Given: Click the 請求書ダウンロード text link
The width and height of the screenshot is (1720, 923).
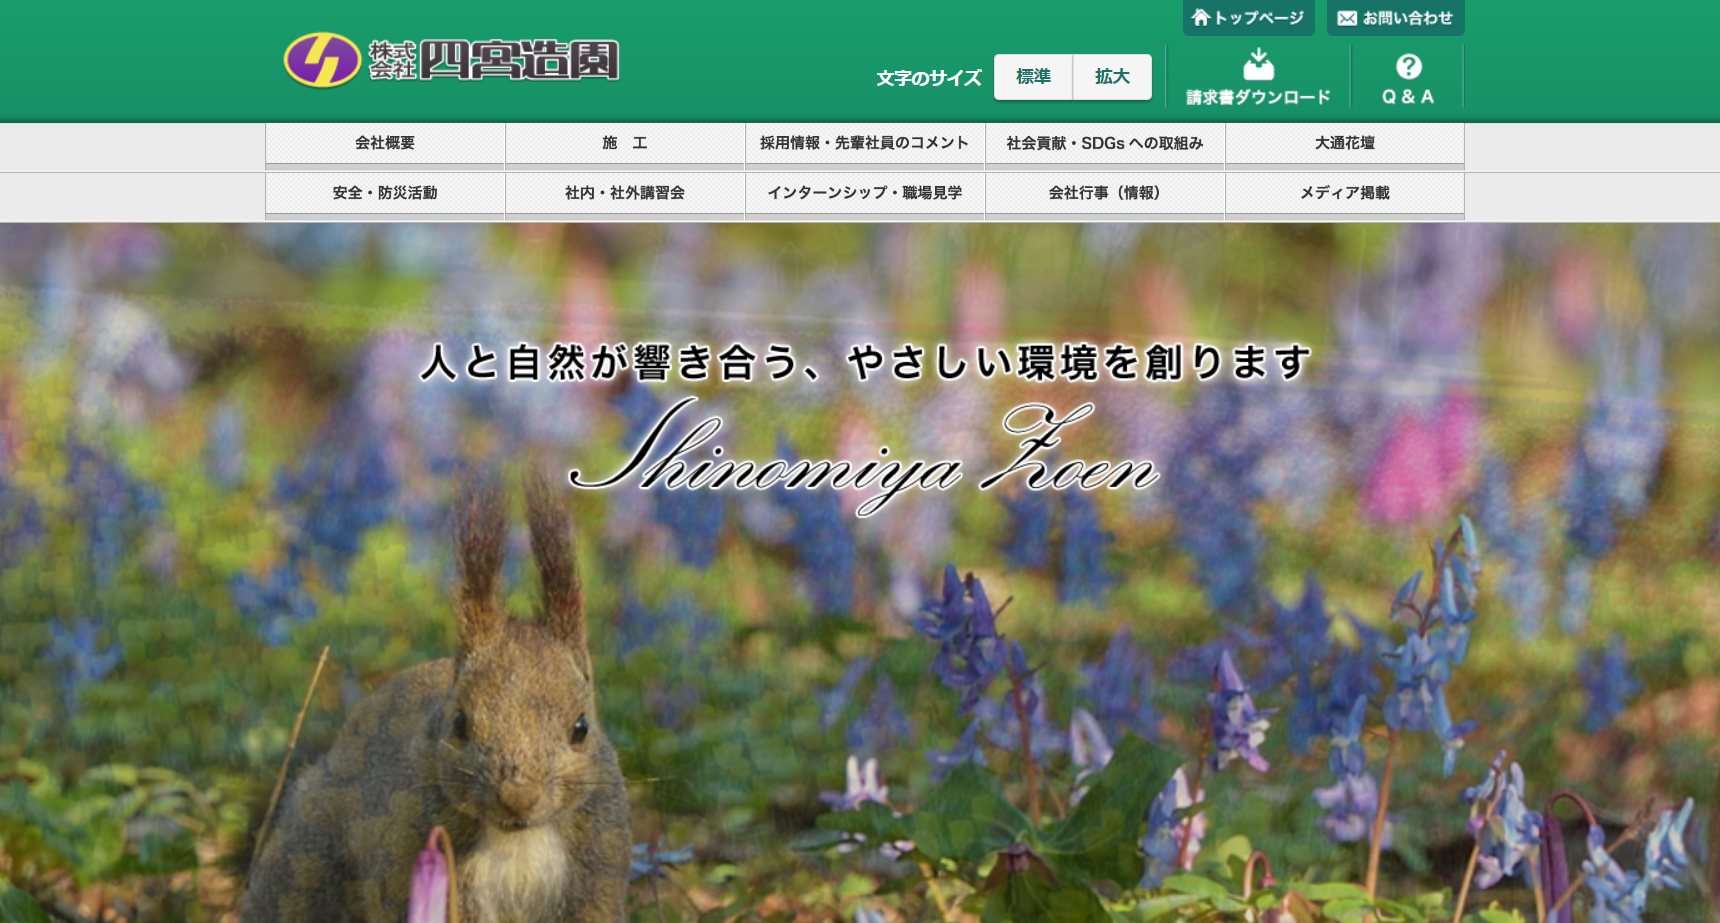Looking at the screenshot, I should [x=1258, y=97].
